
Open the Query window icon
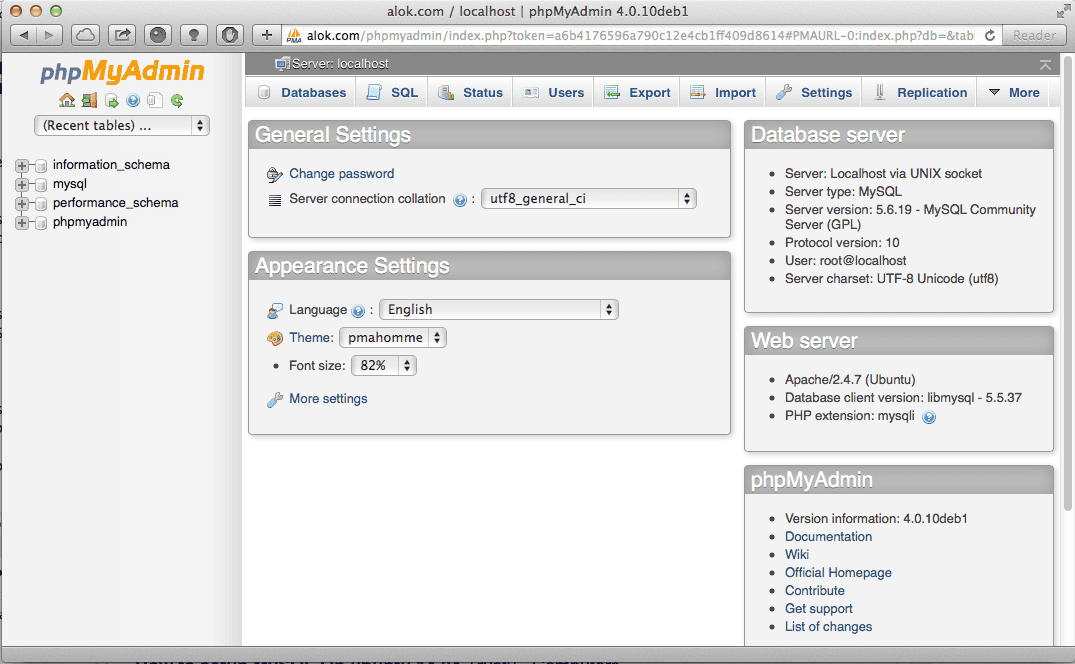pyautogui.click(x=111, y=100)
